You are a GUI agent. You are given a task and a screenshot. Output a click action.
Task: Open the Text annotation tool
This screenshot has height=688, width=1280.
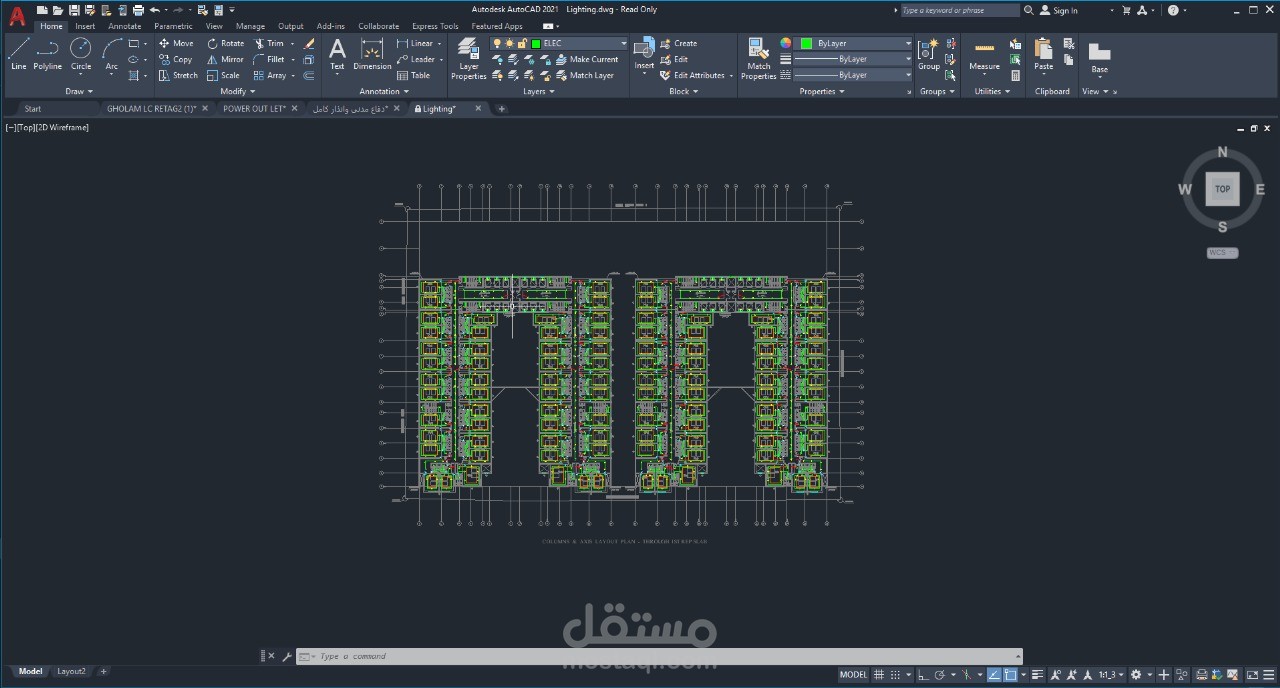pos(337,55)
